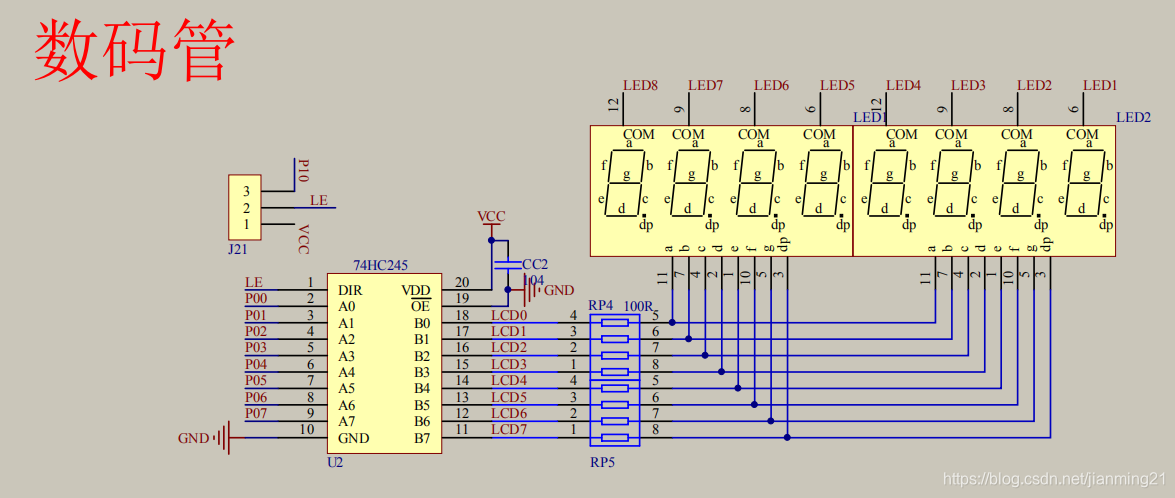Click the P00 net label
This screenshot has height=498, width=1175.
pos(256,297)
